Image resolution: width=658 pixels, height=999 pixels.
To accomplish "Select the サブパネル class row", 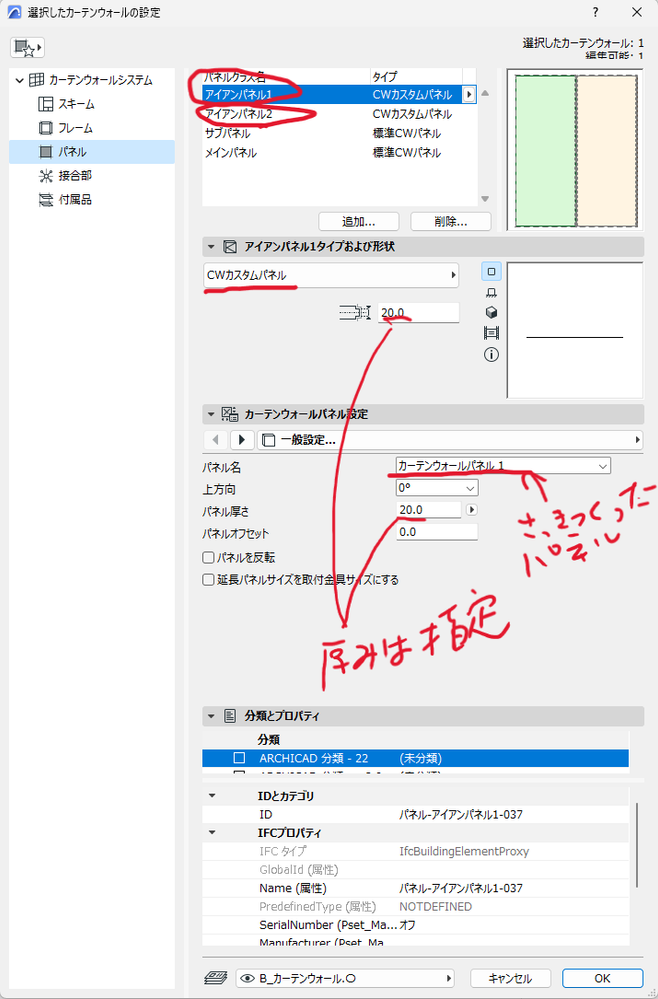I will [339, 133].
